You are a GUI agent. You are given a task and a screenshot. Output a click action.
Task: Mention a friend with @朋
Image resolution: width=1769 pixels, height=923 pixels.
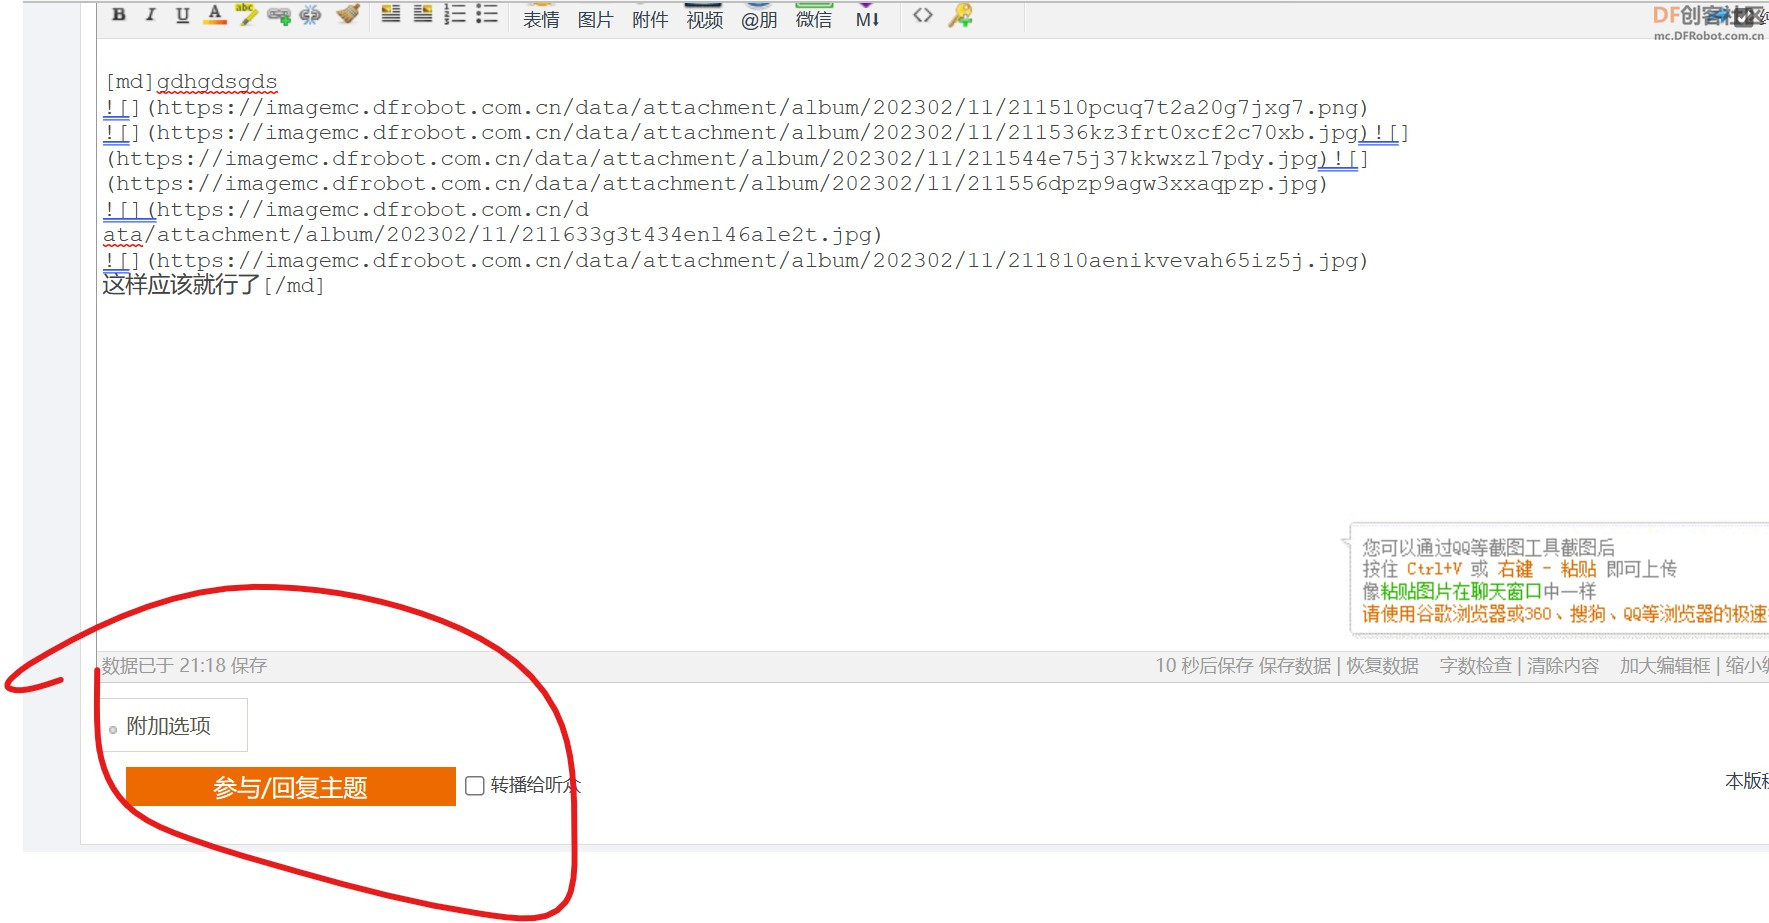pos(759,18)
